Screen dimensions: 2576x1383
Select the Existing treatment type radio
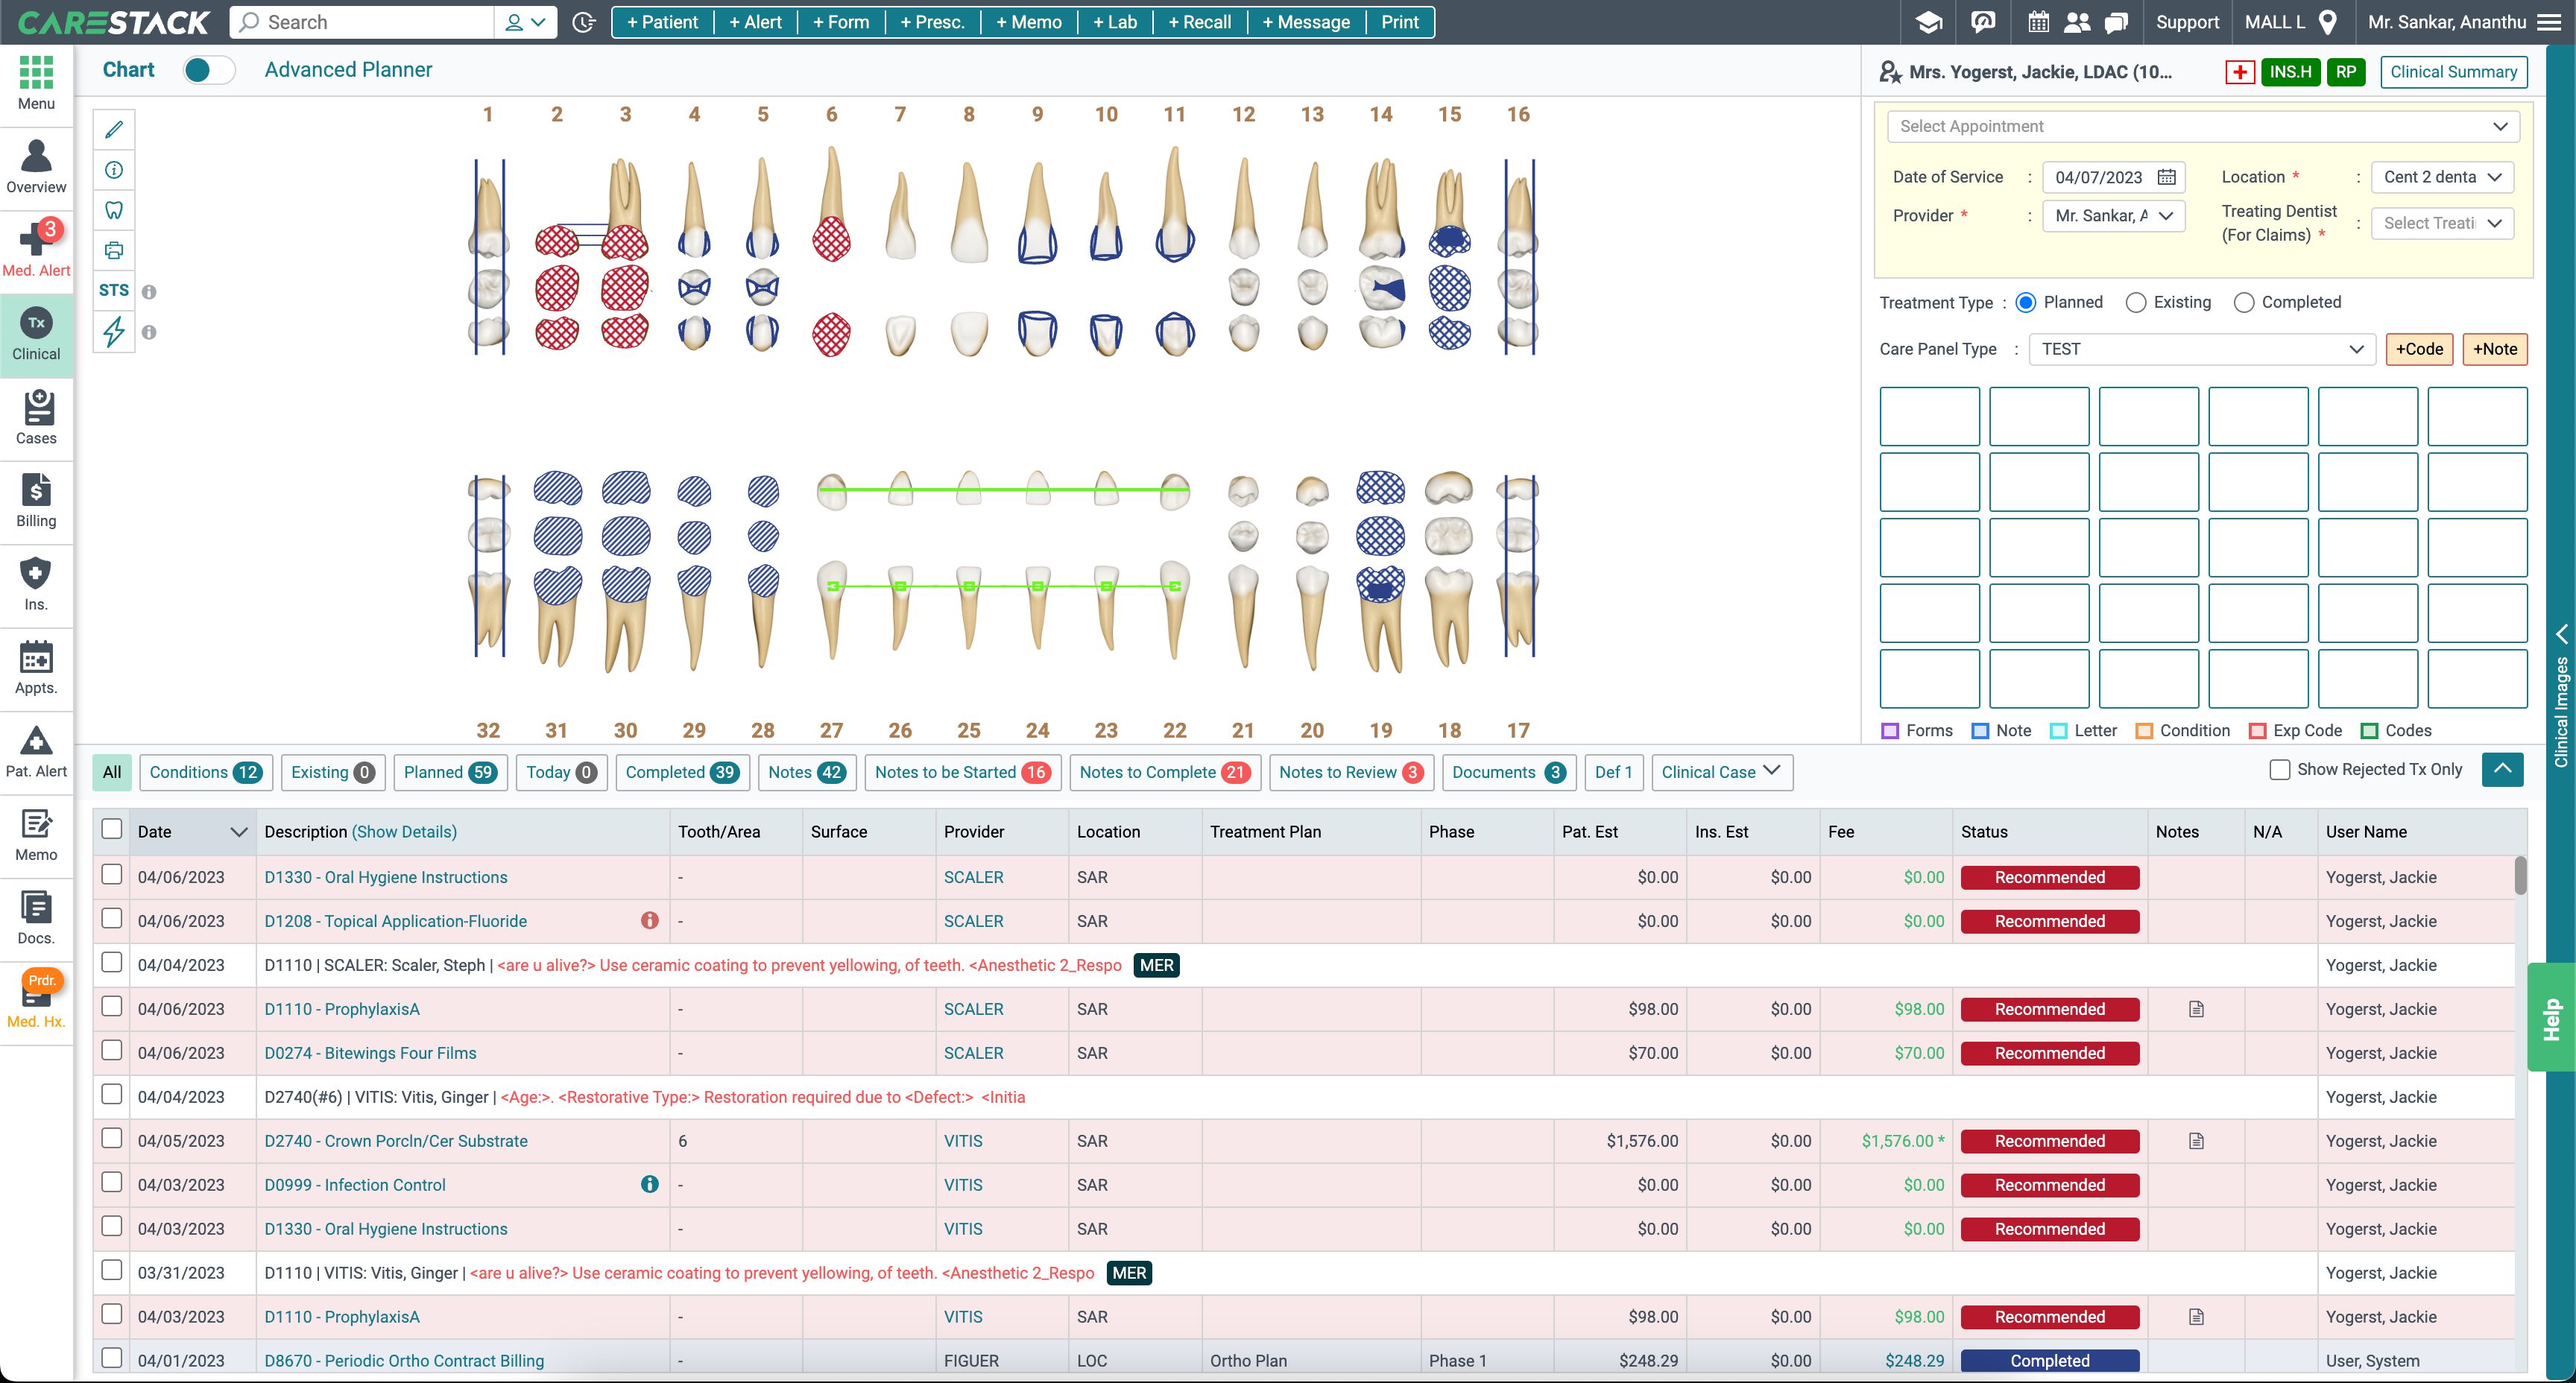pos(2136,302)
